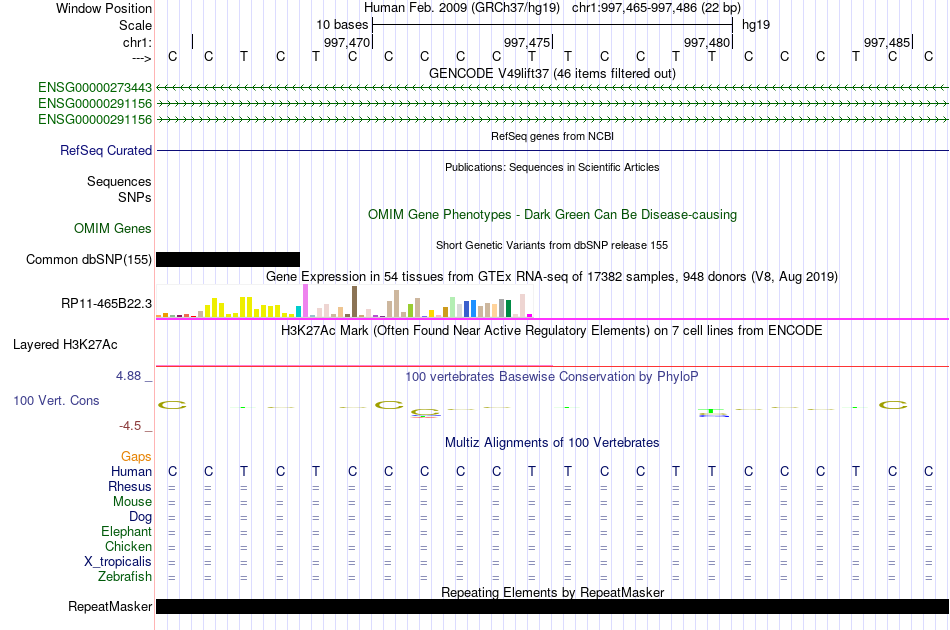Click the 997,480 coordinate marker

tap(707, 42)
